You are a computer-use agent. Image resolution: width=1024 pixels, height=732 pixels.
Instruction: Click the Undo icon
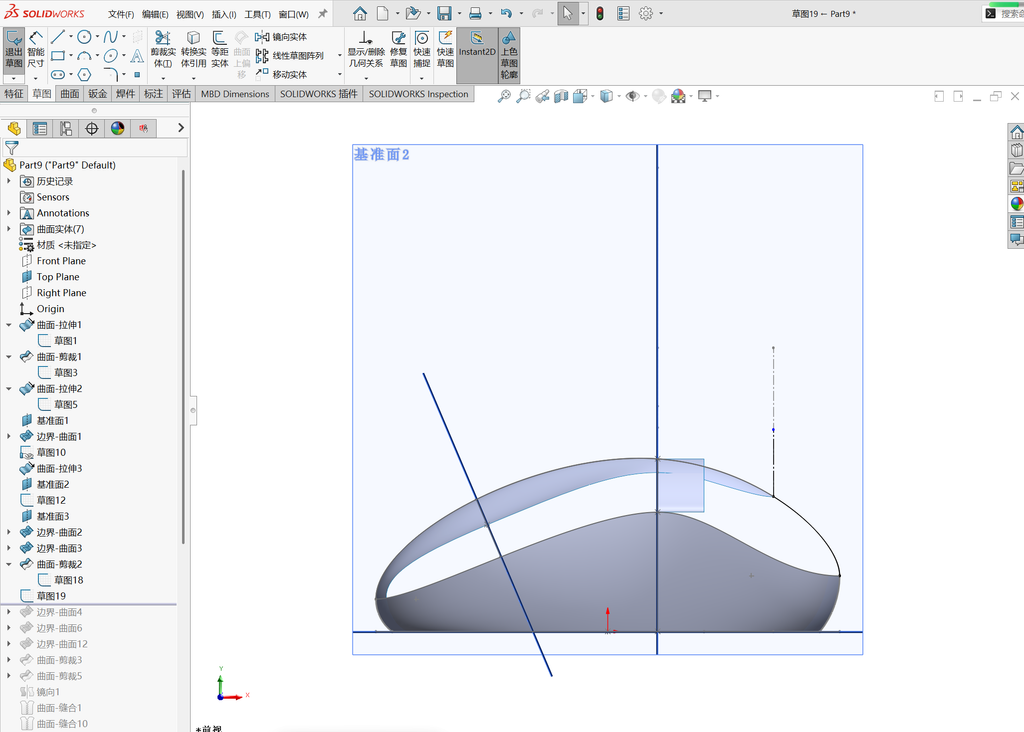(x=506, y=13)
